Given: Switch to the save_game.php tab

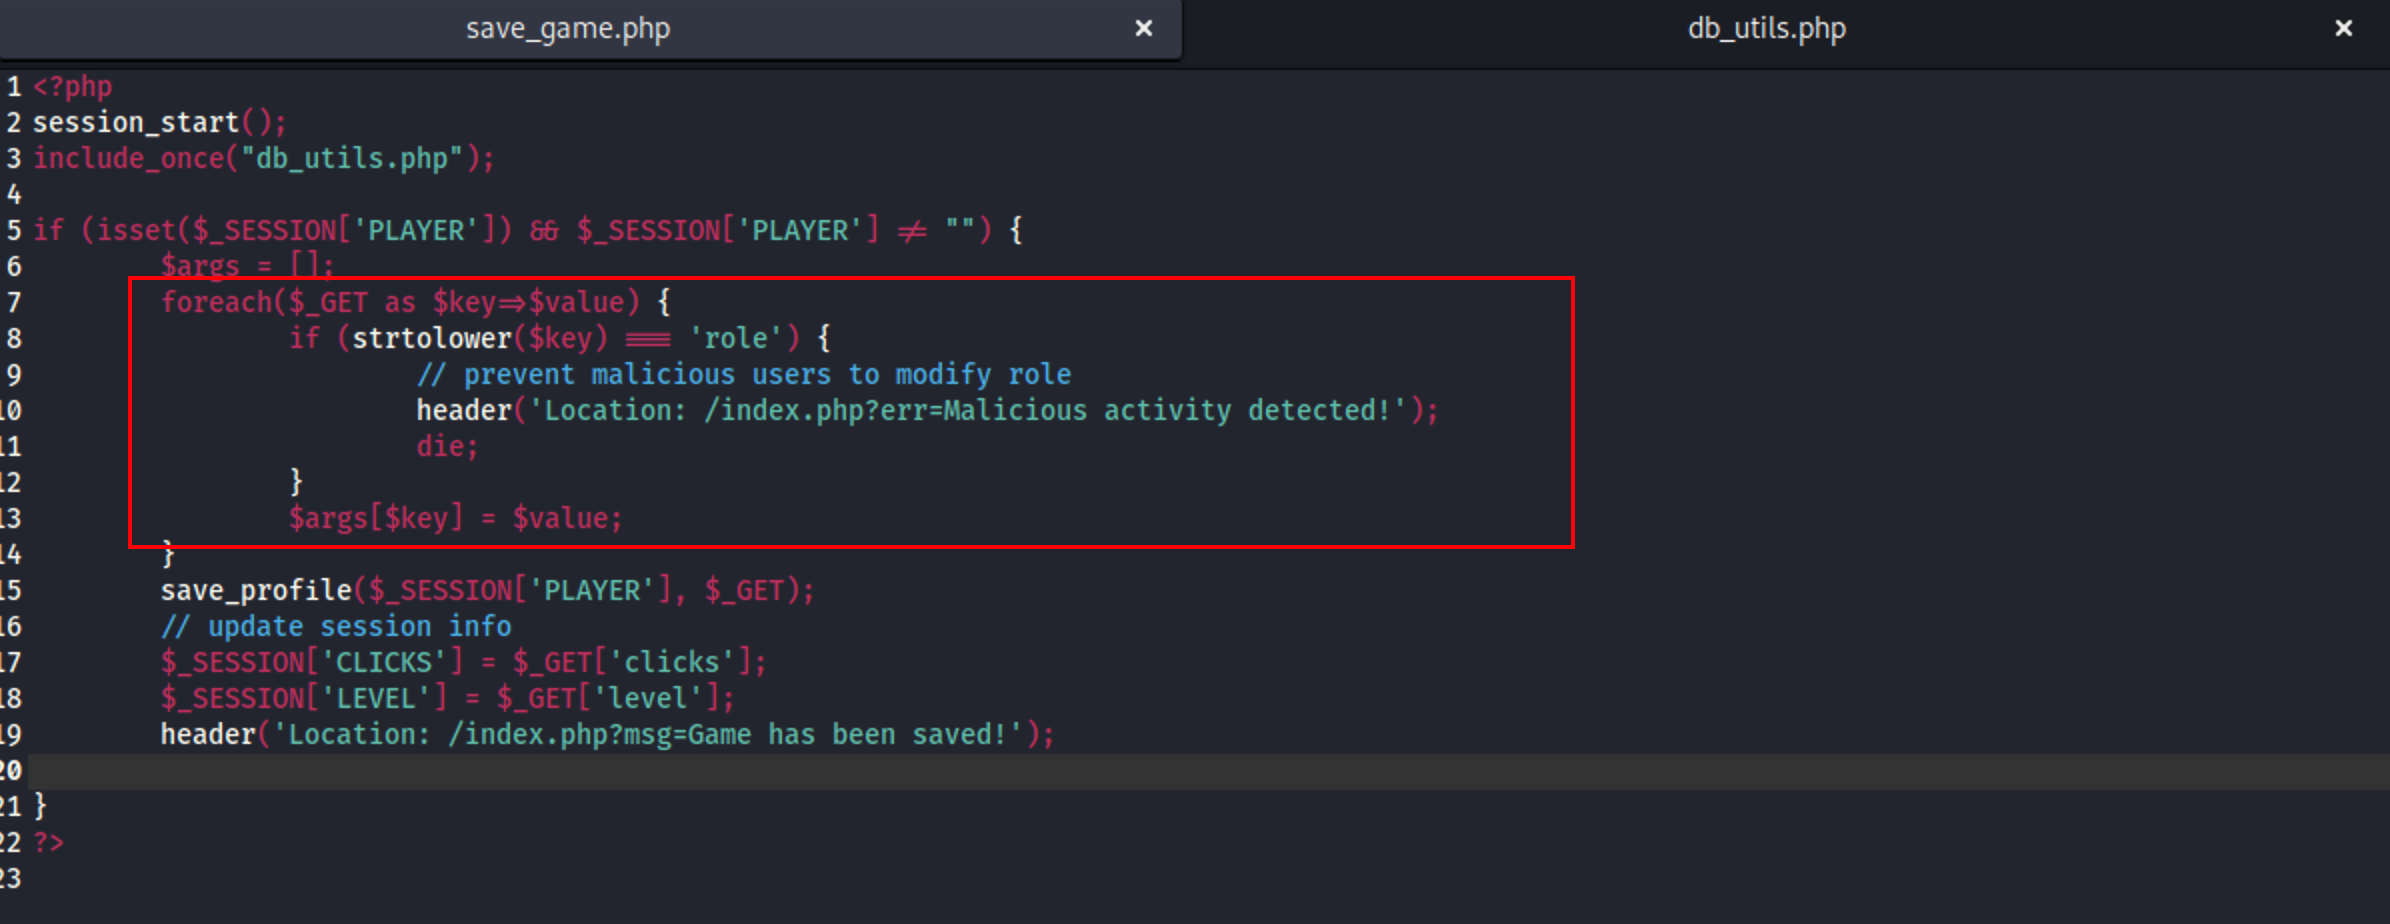Looking at the screenshot, I should tap(568, 29).
